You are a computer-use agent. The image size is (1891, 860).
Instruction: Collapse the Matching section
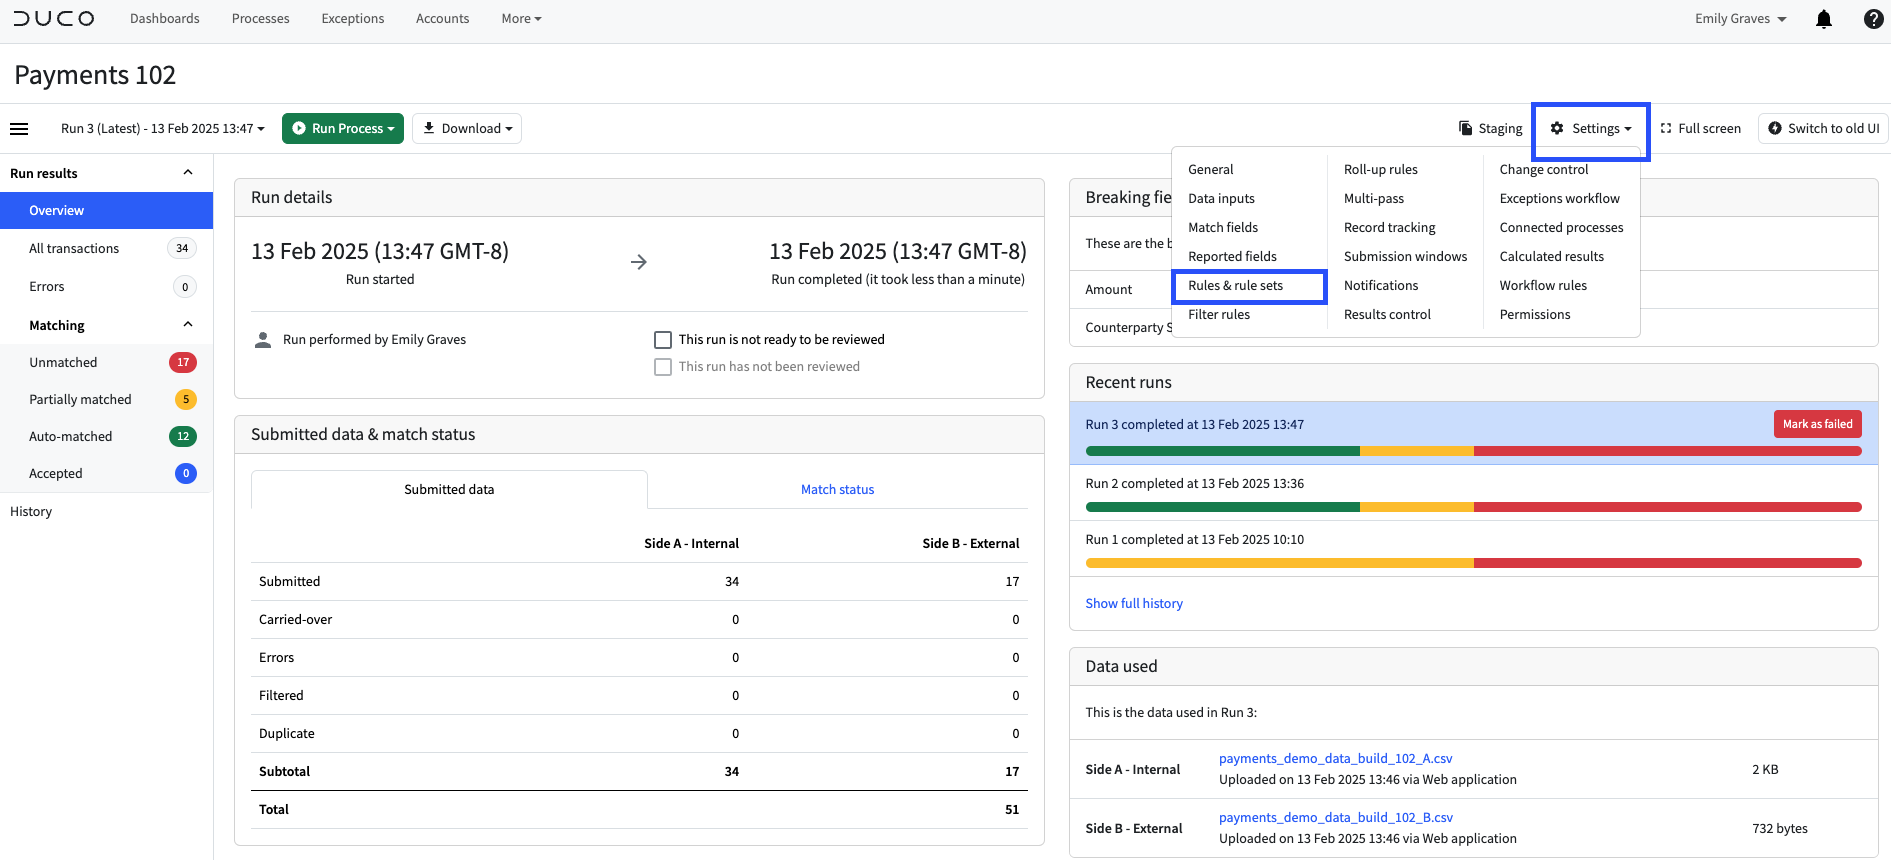click(188, 325)
